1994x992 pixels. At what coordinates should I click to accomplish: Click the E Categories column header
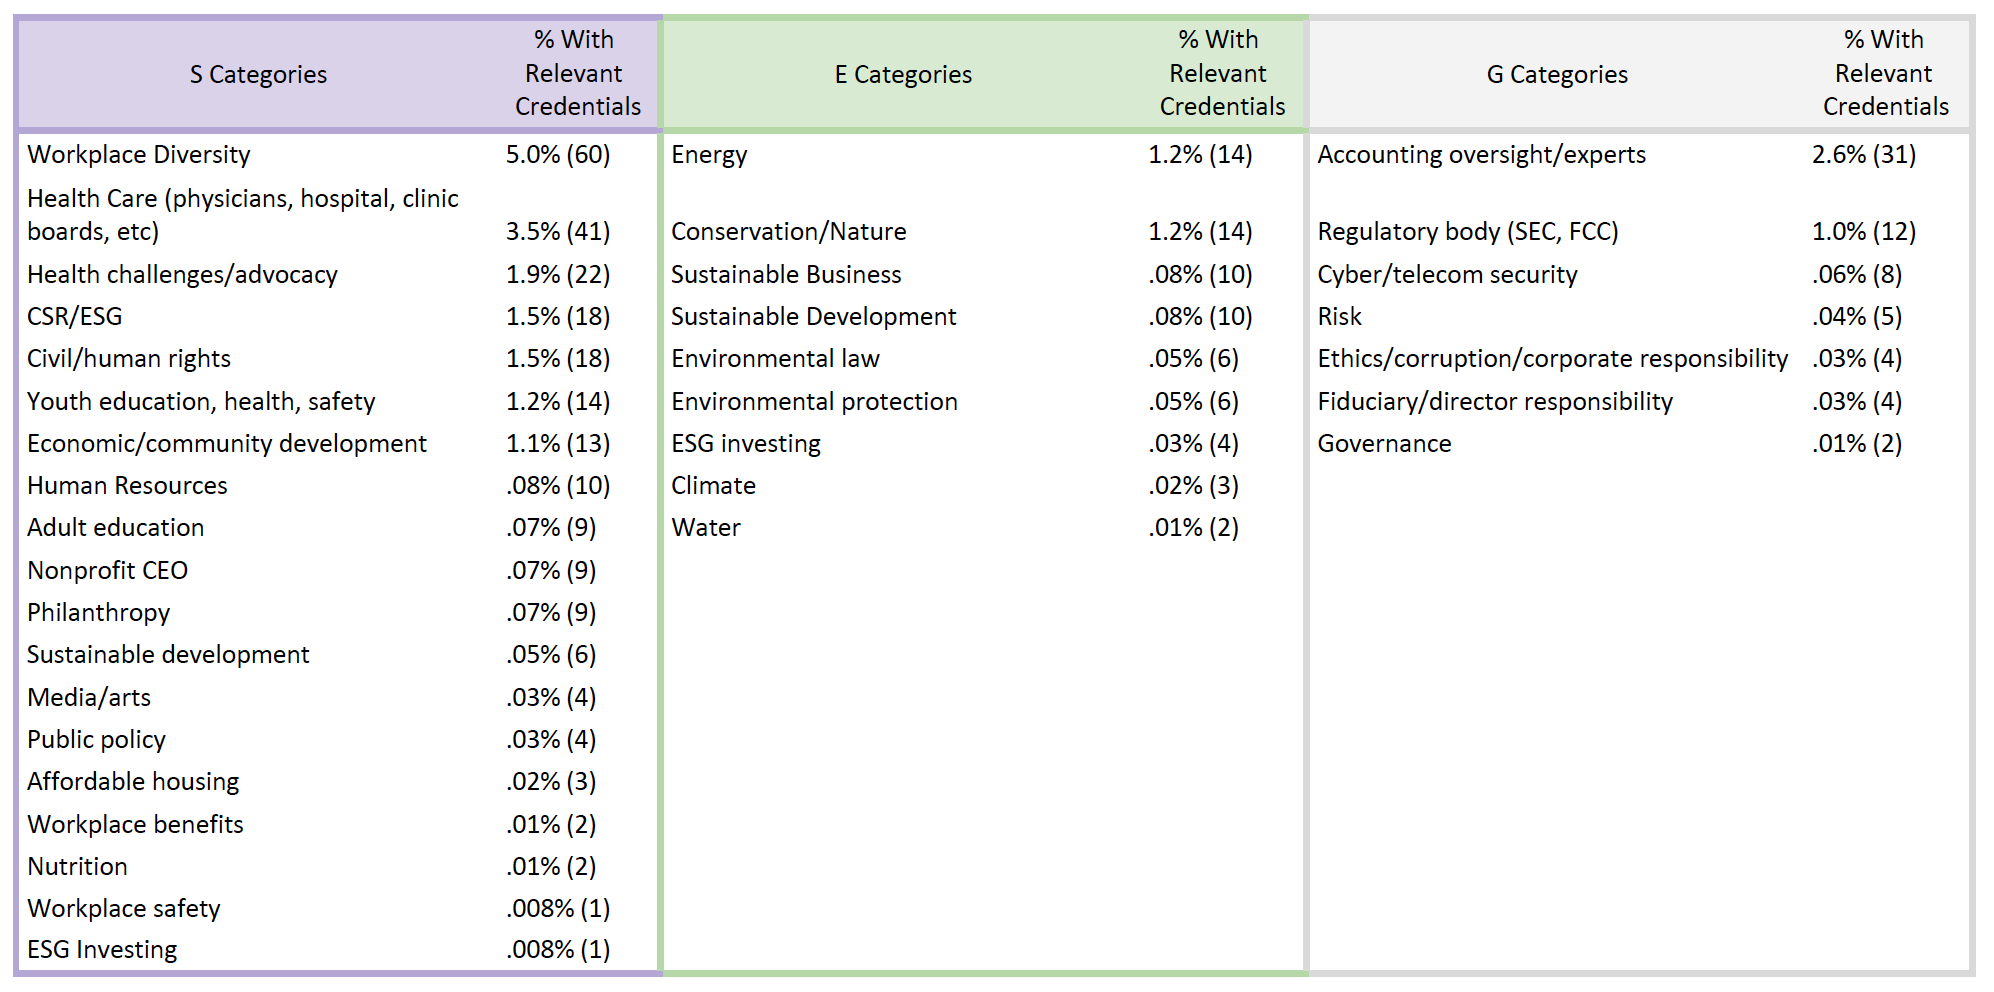tap(902, 74)
